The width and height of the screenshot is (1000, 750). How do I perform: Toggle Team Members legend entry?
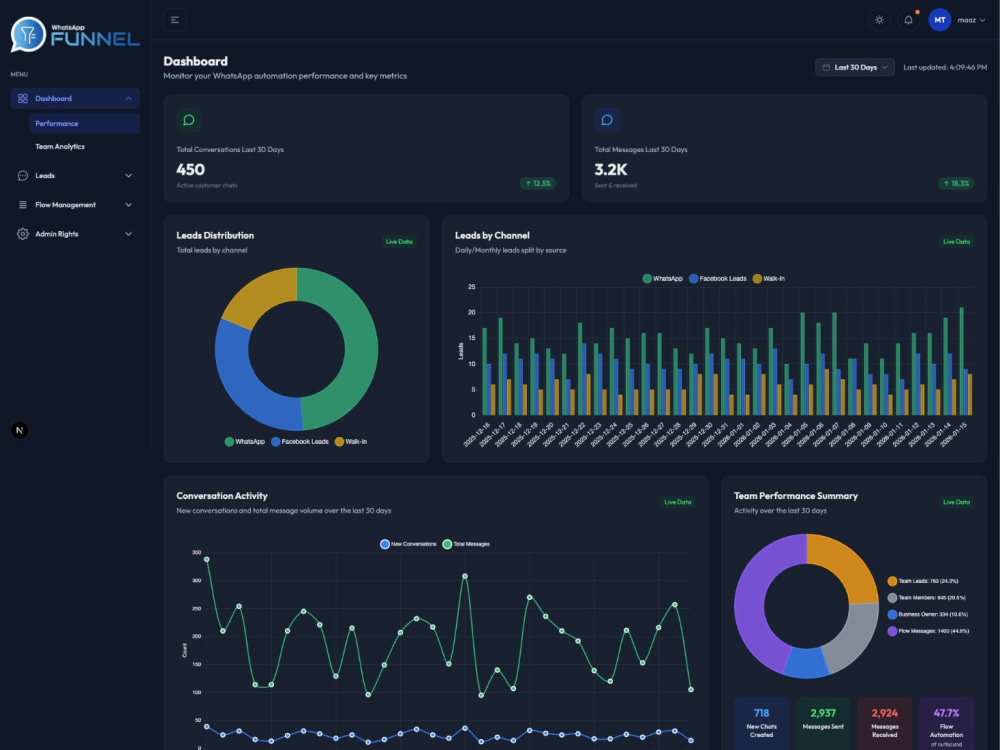click(x=927, y=598)
